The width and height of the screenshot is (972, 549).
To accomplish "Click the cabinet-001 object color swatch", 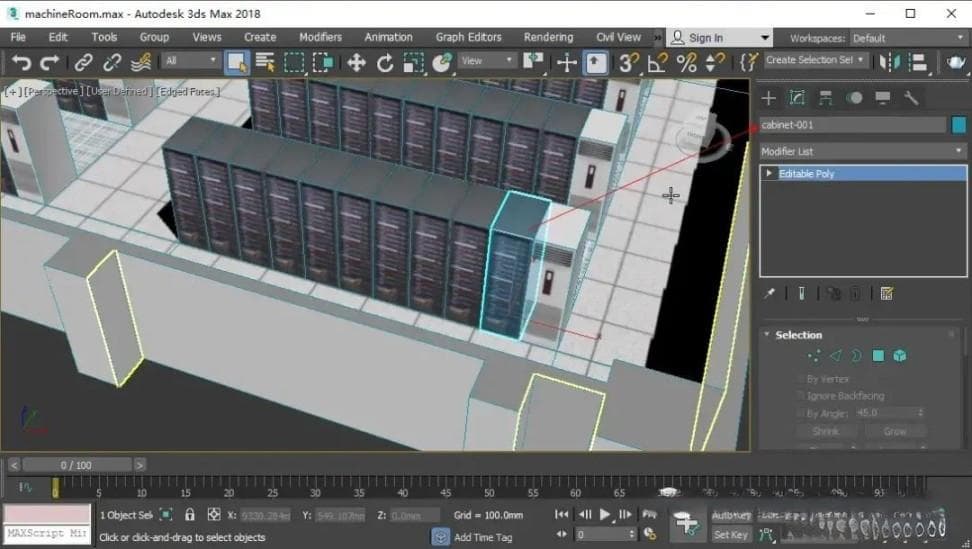I will (958, 125).
